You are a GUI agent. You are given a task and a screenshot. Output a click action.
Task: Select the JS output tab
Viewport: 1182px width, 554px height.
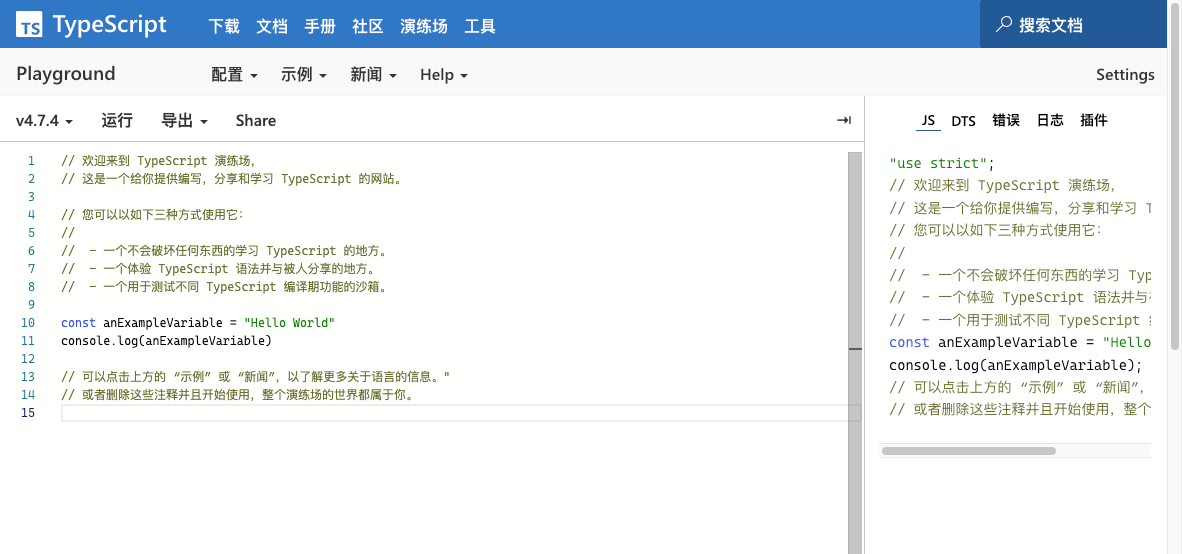928,121
